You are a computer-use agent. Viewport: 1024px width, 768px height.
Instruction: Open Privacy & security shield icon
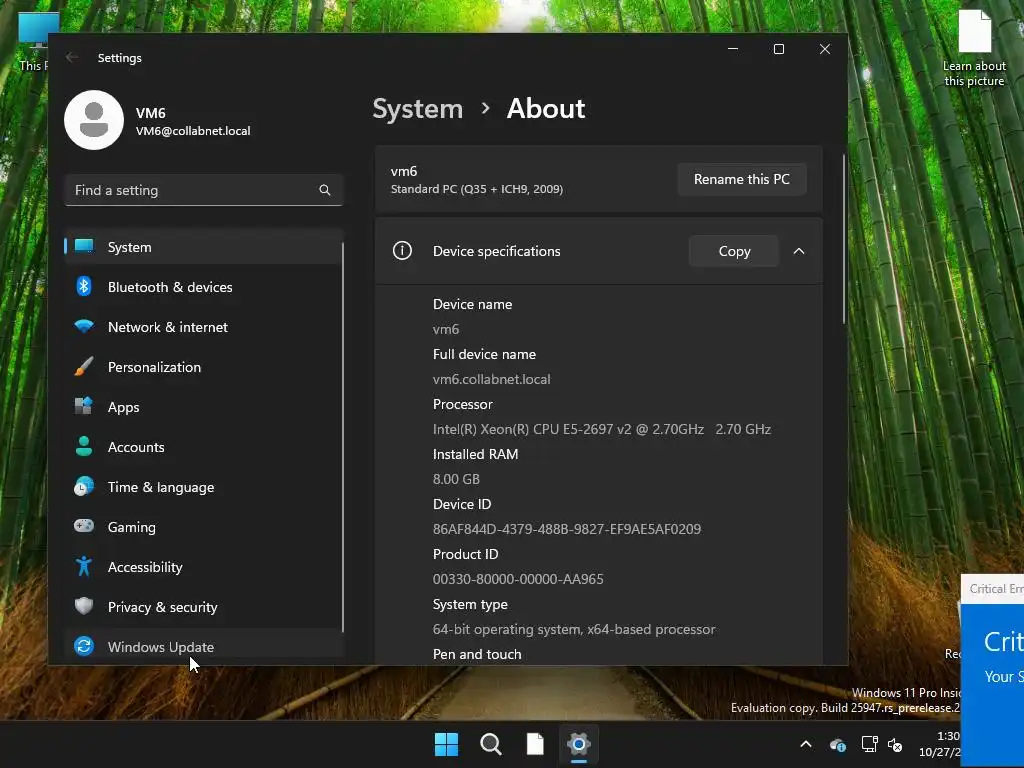click(84, 606)
